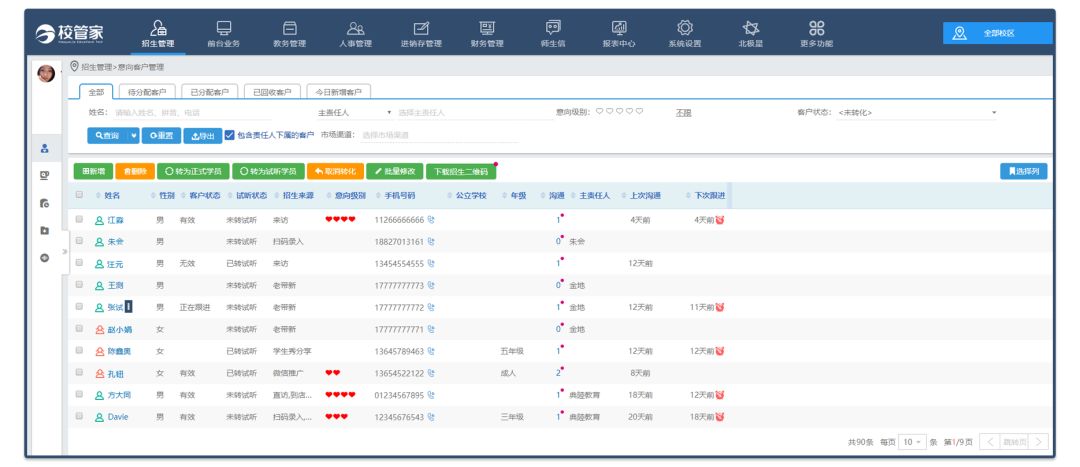
Task: Expand the 客户状态 dropdown
Action: [915, 112]
